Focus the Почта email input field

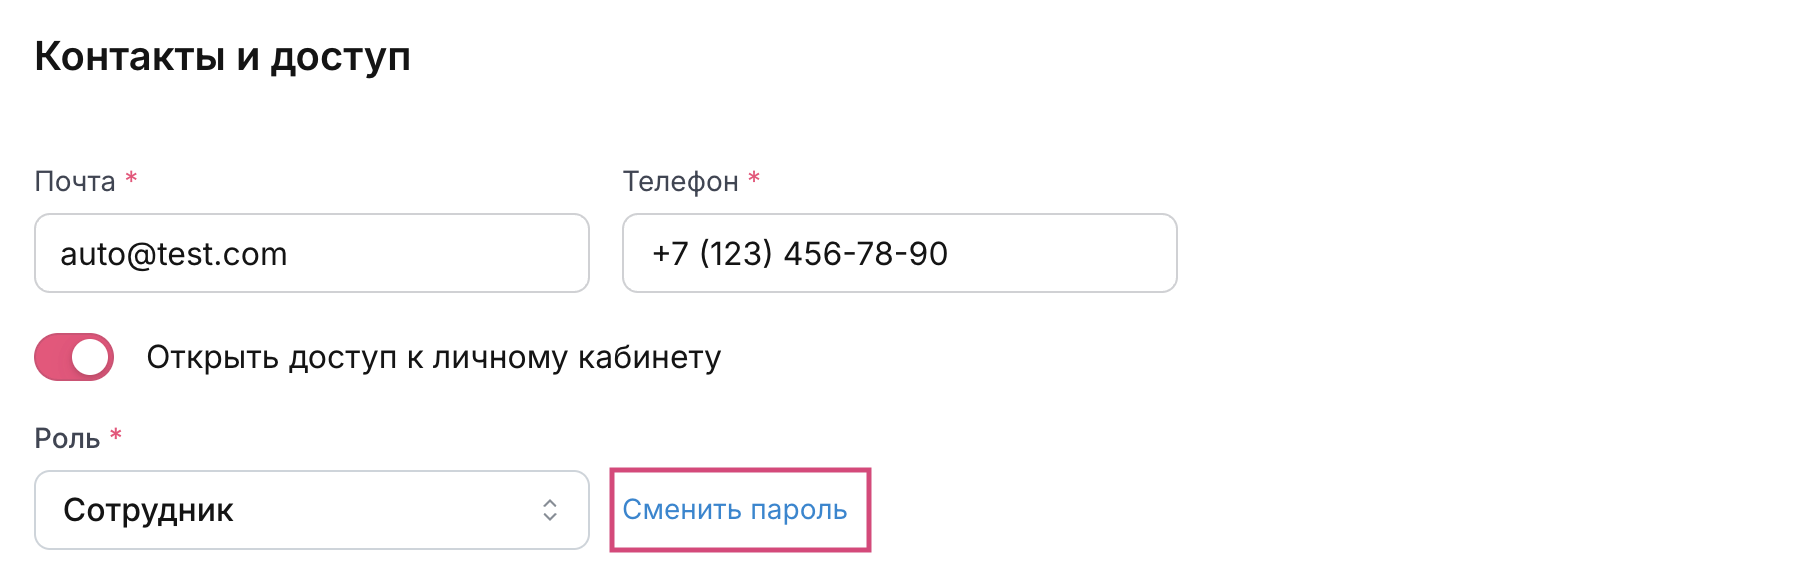point(311,253)
